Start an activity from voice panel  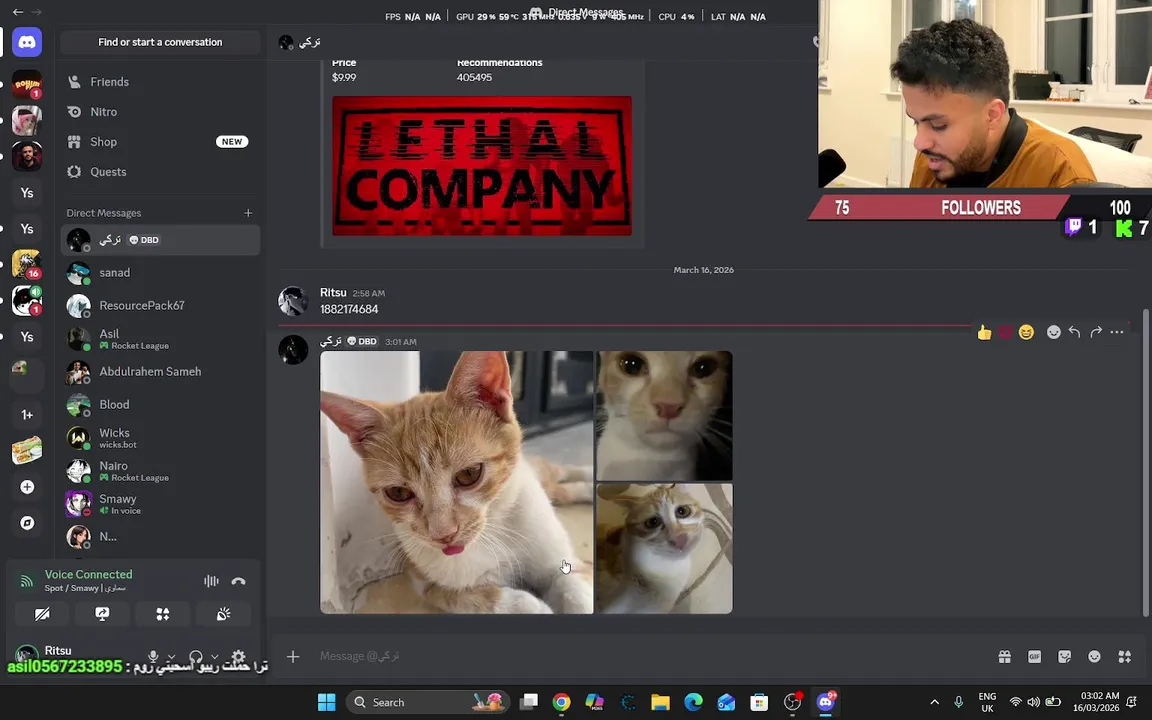[x=162, y=614]
